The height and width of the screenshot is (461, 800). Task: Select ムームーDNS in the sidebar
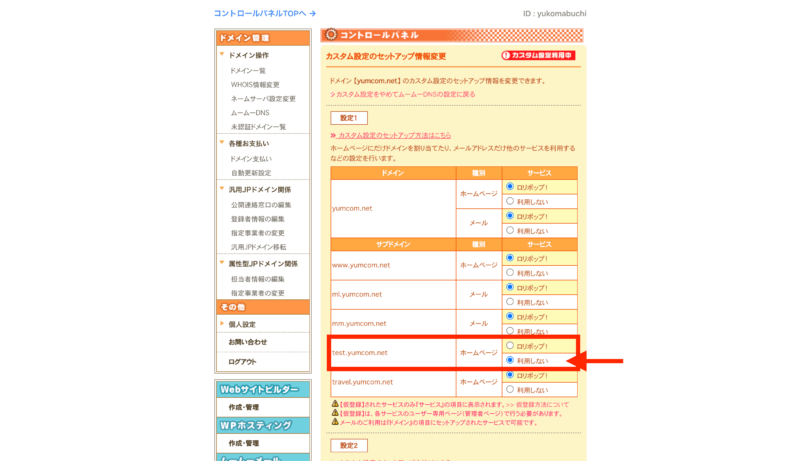click(250, 113)
